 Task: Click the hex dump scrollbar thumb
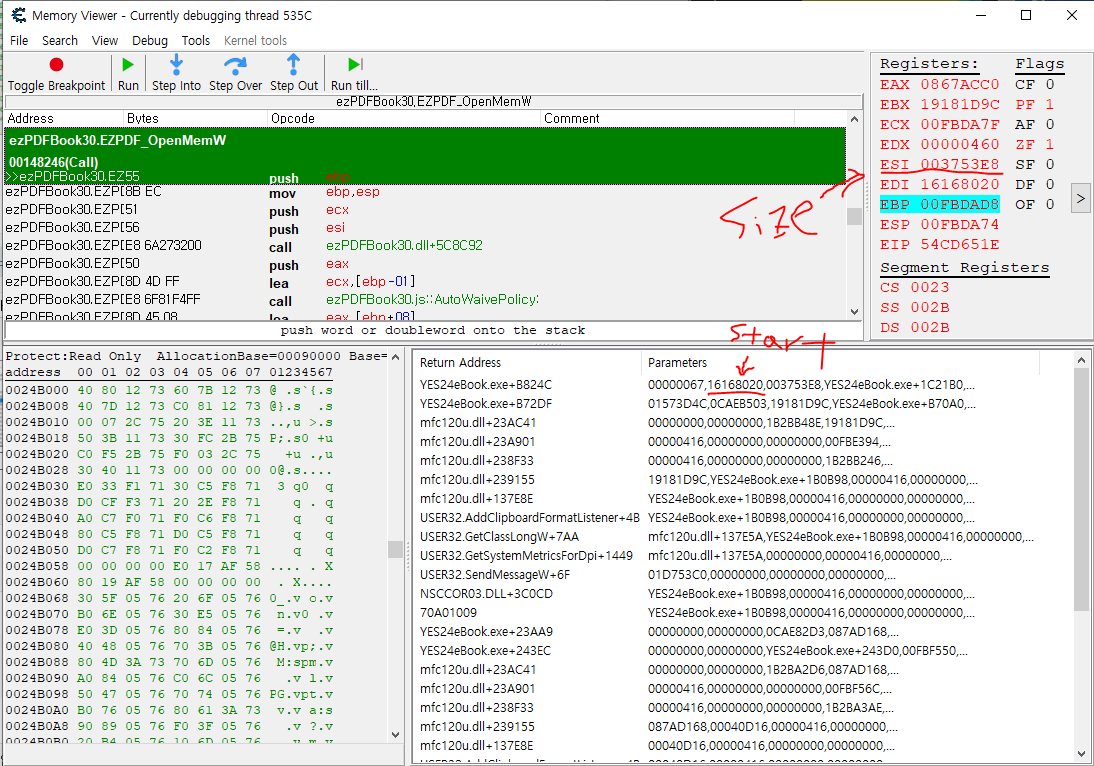tap(395, 549)
